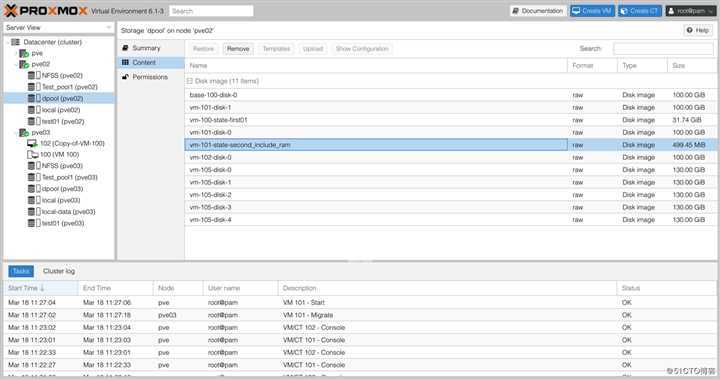The height and width of the screenshot is (379, 720).
Task: Select vm-101-disk-0 row
Action: [x=450, y=132]
